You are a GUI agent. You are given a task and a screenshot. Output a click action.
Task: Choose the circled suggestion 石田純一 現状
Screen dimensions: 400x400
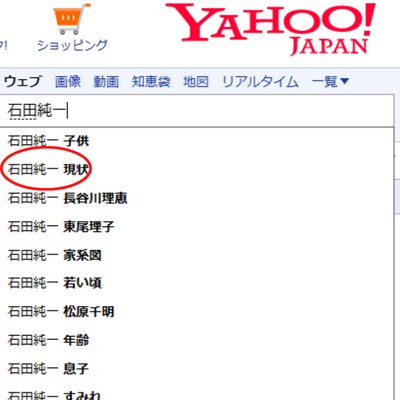(x=197, y=170)
